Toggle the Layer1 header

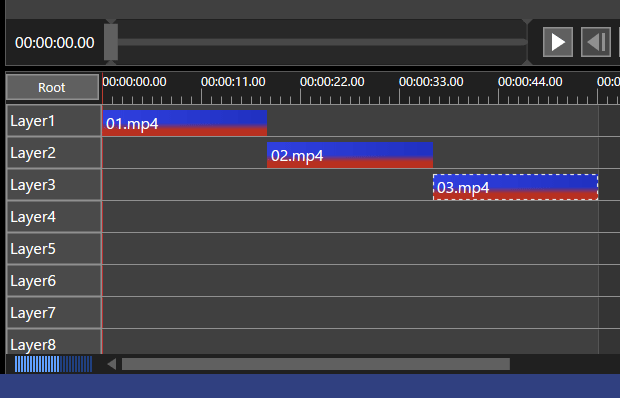(54, 121)
